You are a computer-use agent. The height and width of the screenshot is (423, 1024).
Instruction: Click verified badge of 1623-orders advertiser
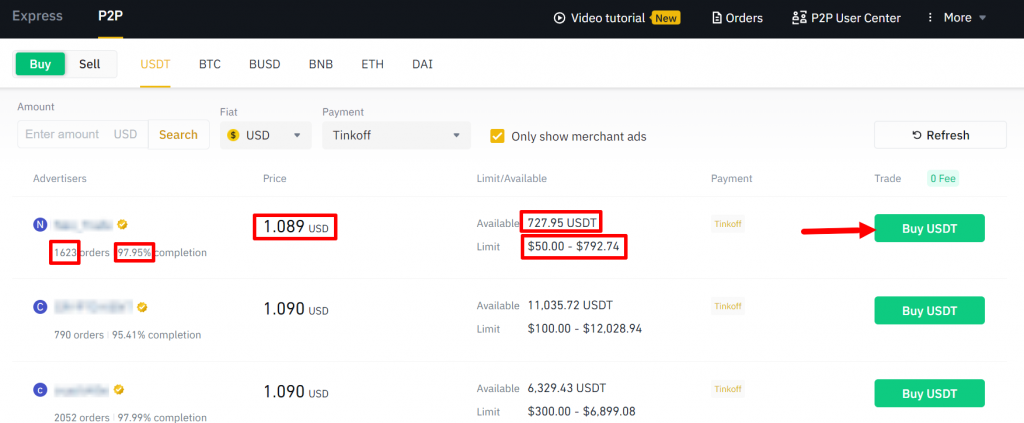click(x=122, y=225)
